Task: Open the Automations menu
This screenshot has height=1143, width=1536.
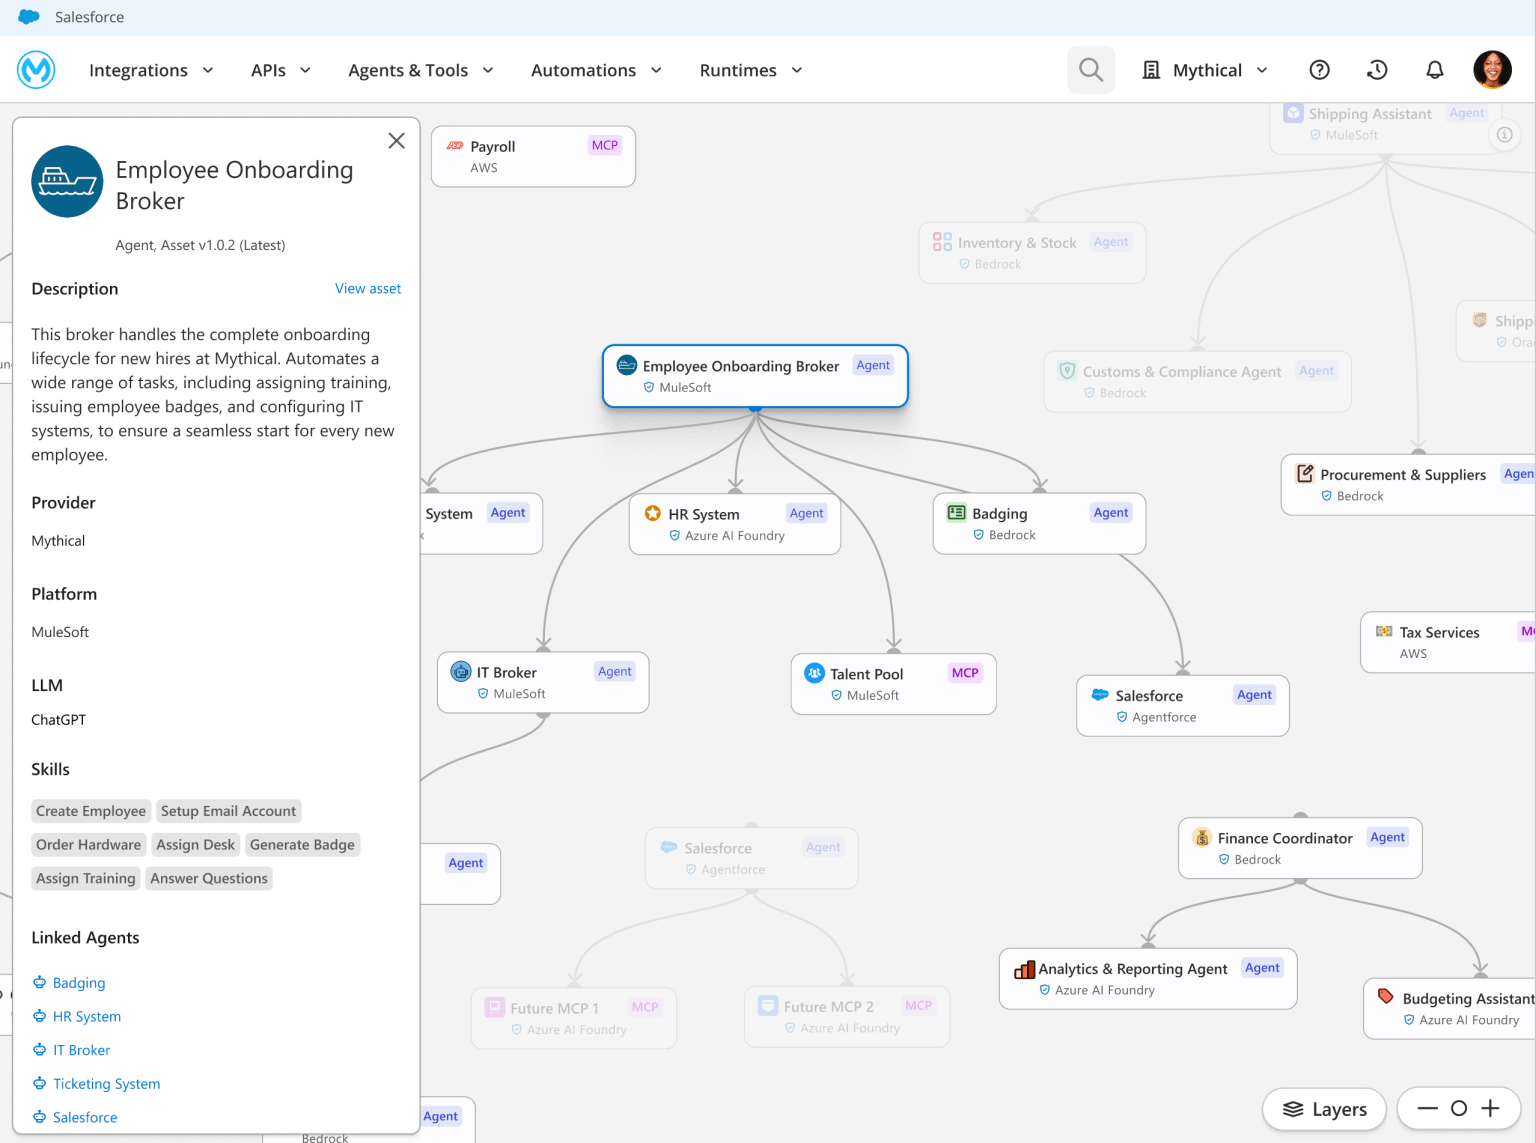Action: pos(596,70)
